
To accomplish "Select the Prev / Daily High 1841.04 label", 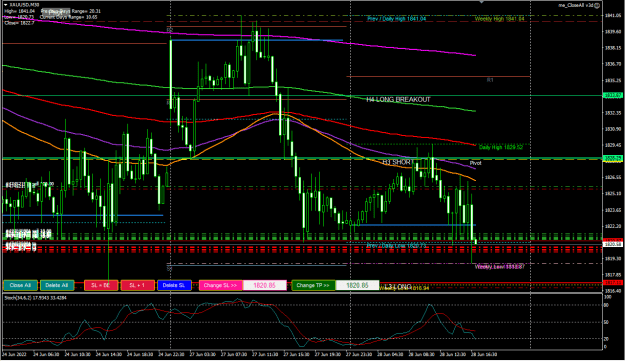I will tap(396, 19).
